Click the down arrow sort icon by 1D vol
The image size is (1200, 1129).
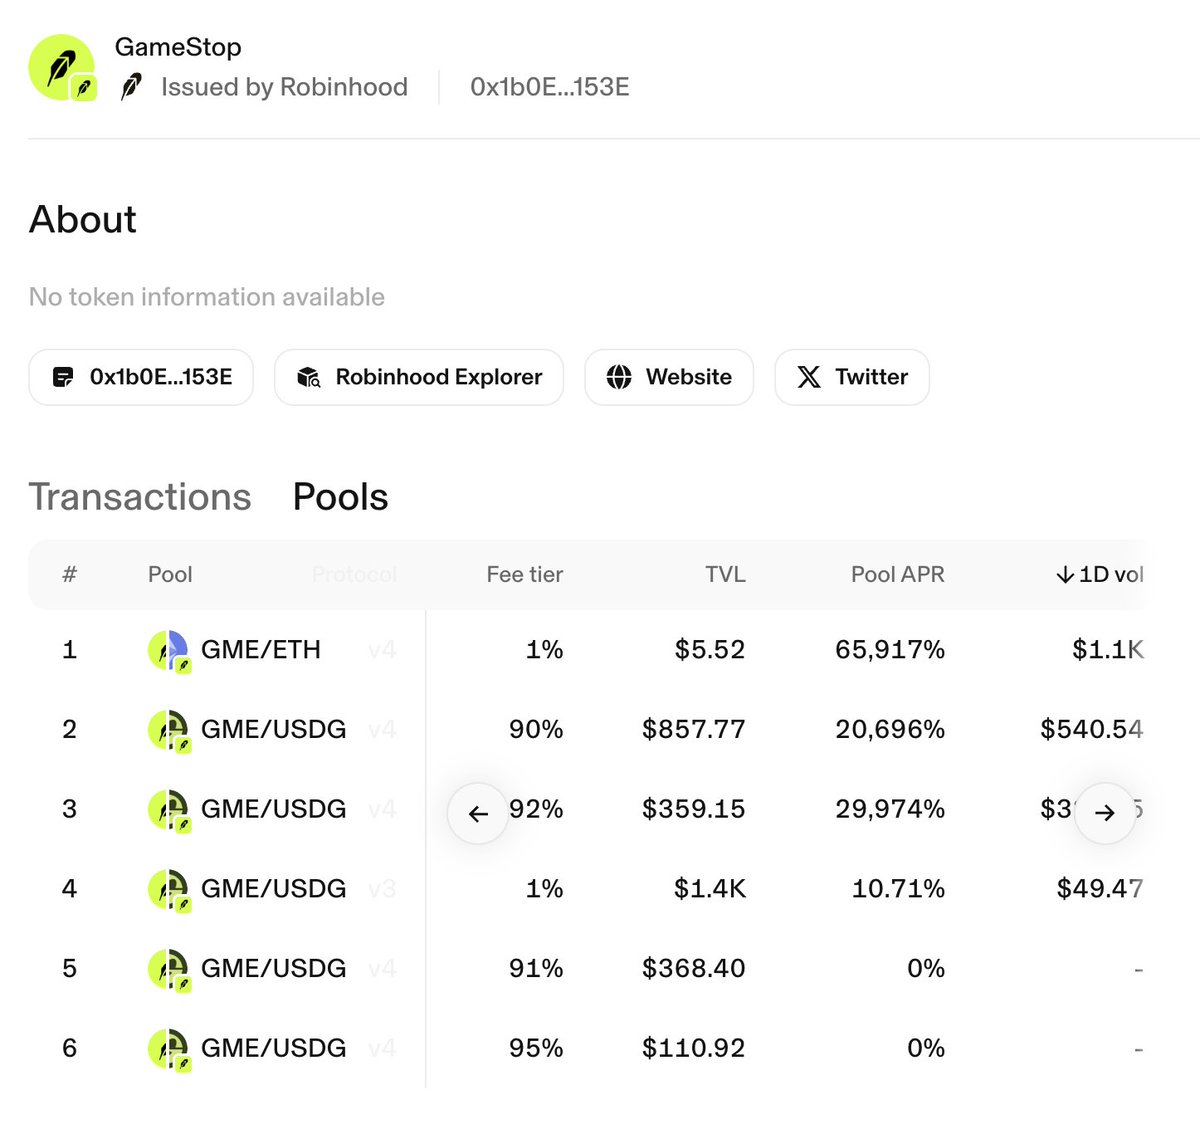point(1065,574)
